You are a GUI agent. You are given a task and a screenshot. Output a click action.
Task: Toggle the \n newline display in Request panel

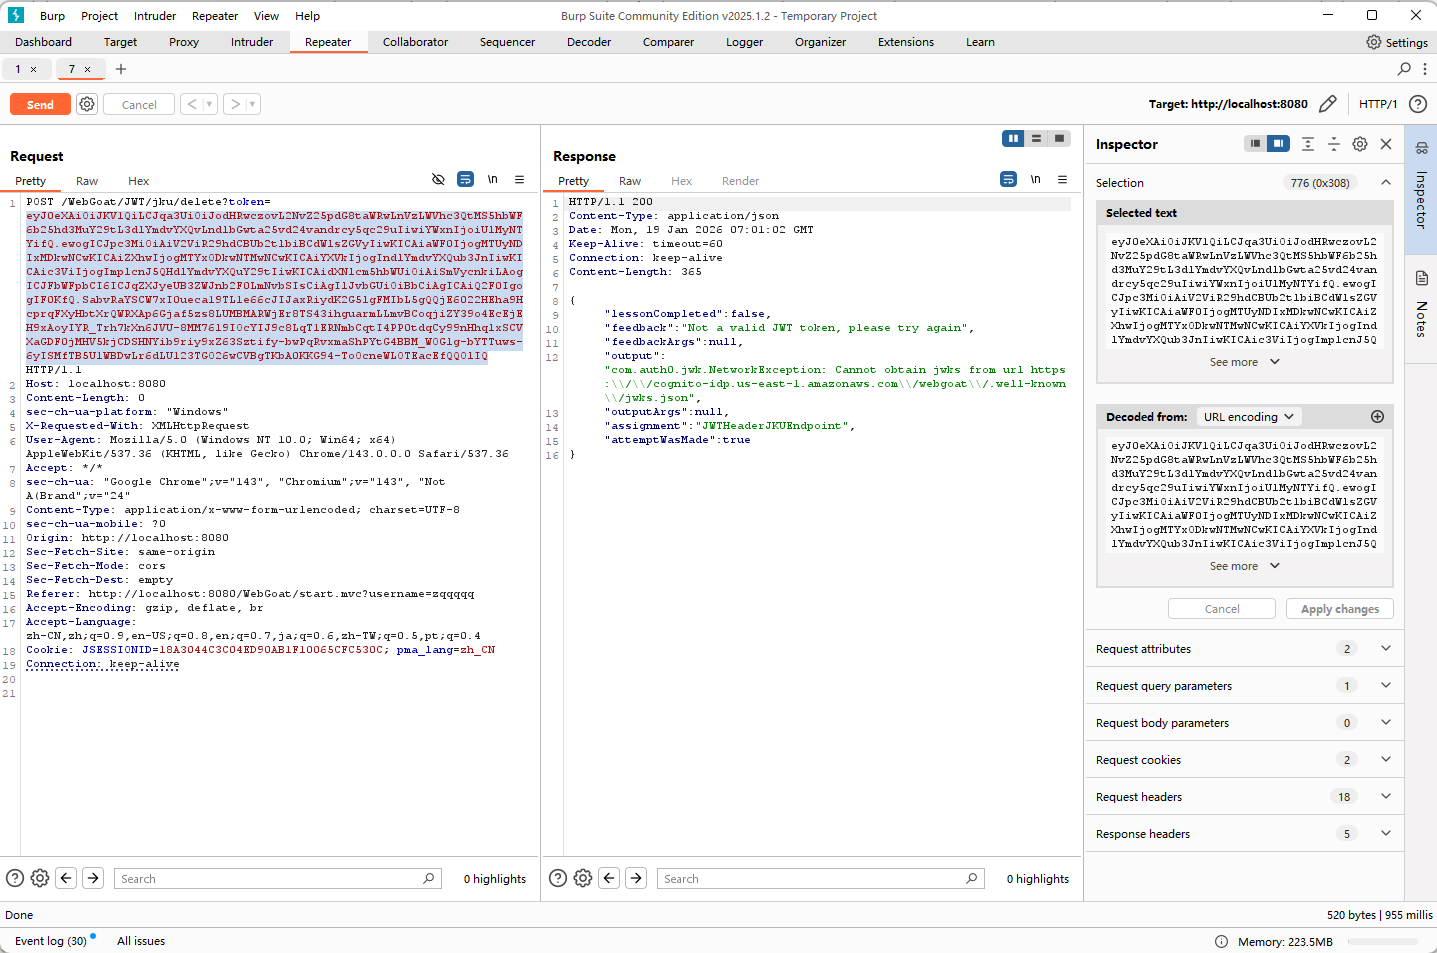coord(492,180)
